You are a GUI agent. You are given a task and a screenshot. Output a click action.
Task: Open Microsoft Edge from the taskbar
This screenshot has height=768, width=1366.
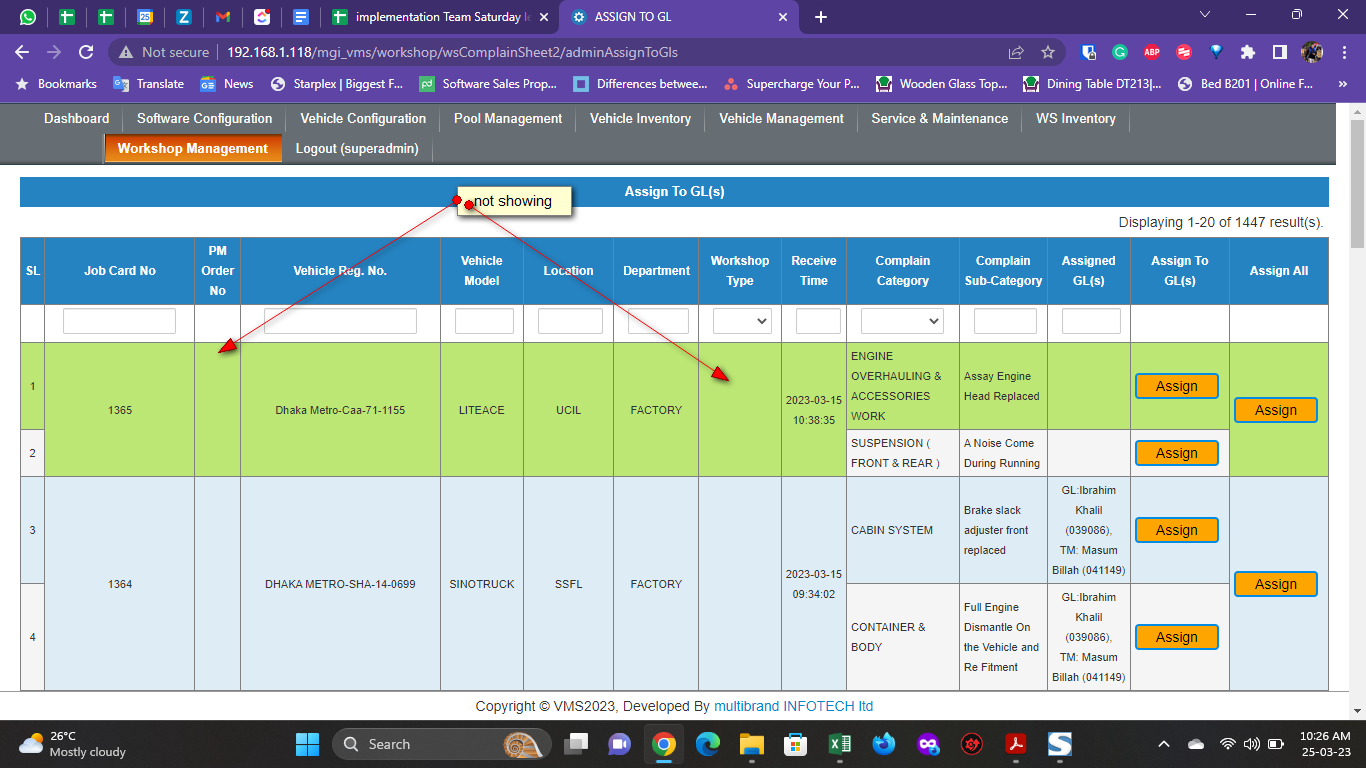click(x=708, y=744)
